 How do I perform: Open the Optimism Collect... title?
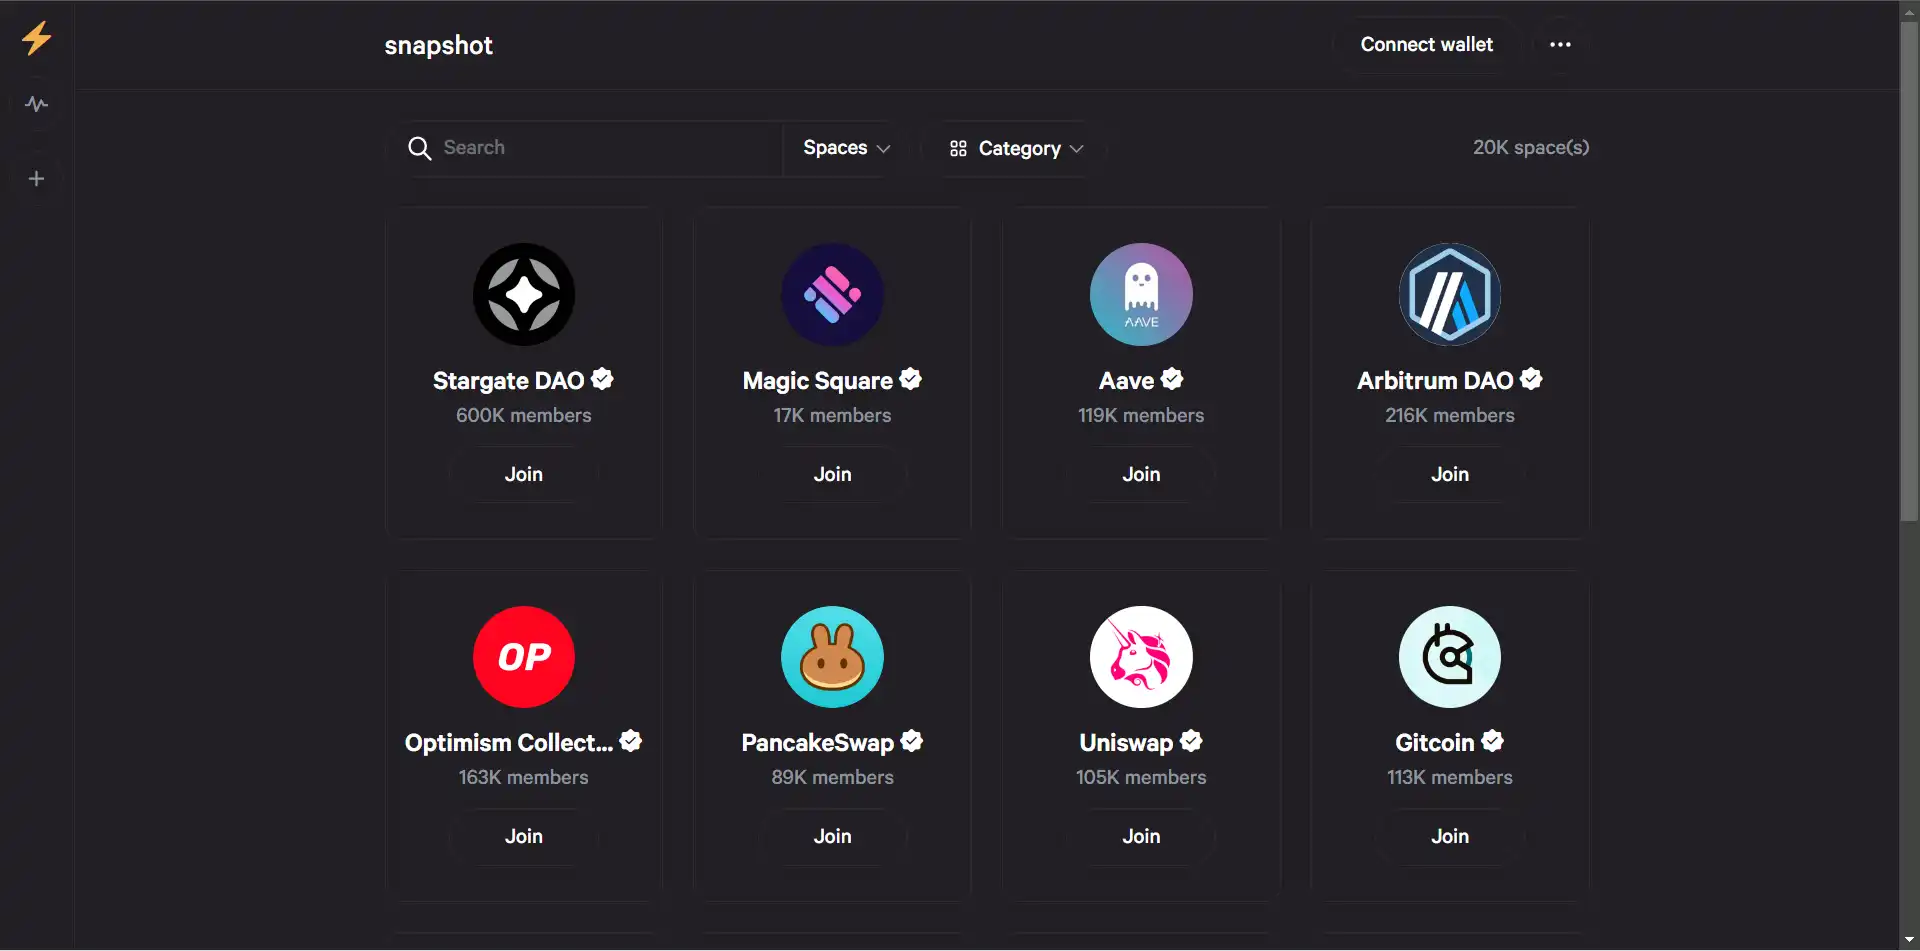(x=509, y=743)
